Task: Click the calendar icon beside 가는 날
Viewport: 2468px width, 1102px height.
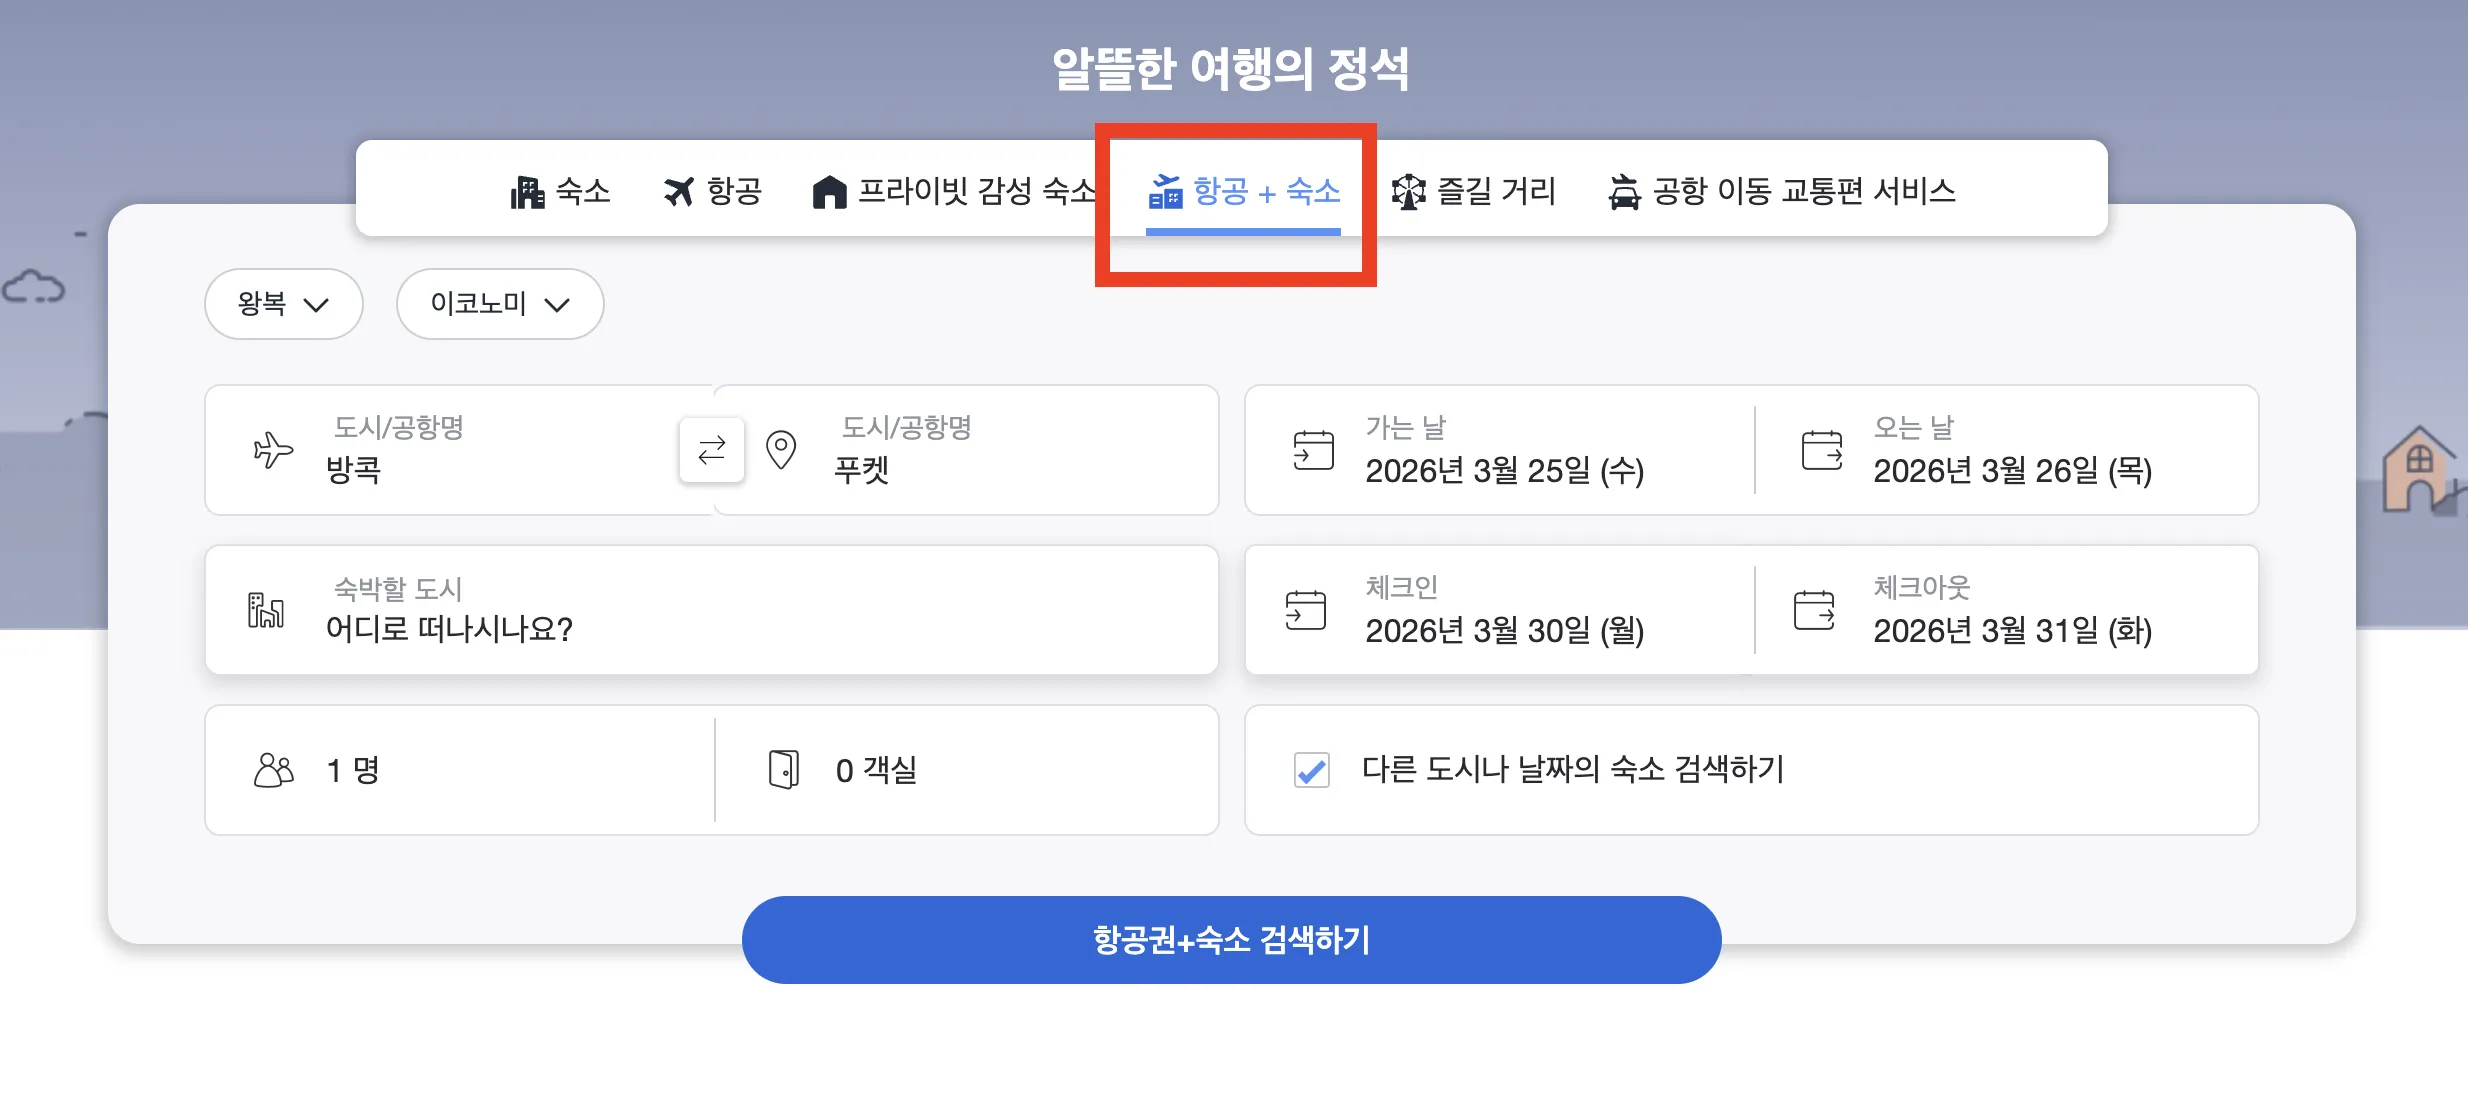Action: [1314, 450]
